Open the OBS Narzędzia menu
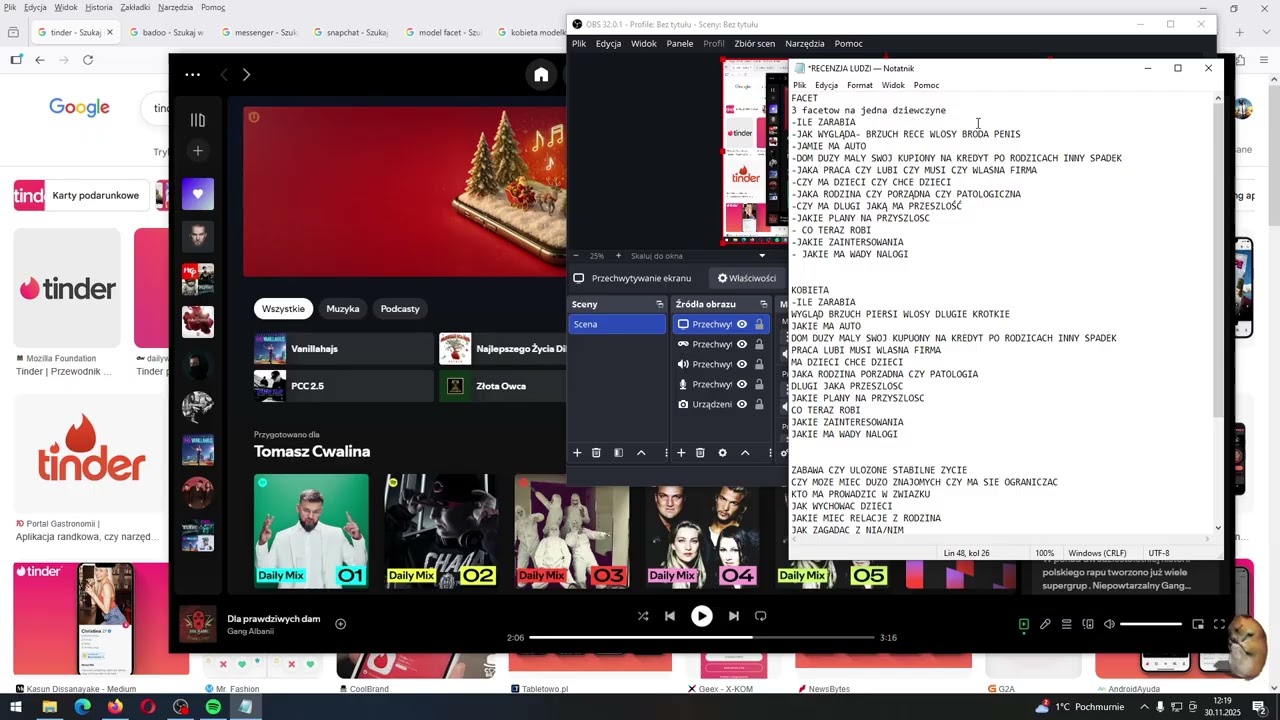Image resolution: width=1280 pixels, height=720 pixels. (805, 44)
